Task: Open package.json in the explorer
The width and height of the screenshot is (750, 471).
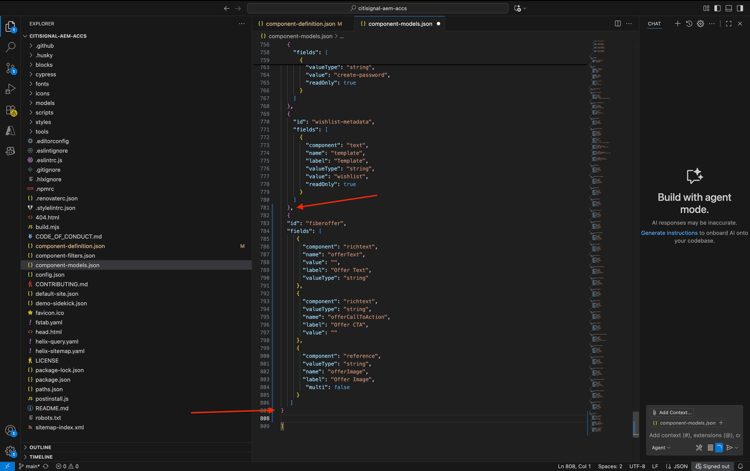Action: click(x=53, y=380)
